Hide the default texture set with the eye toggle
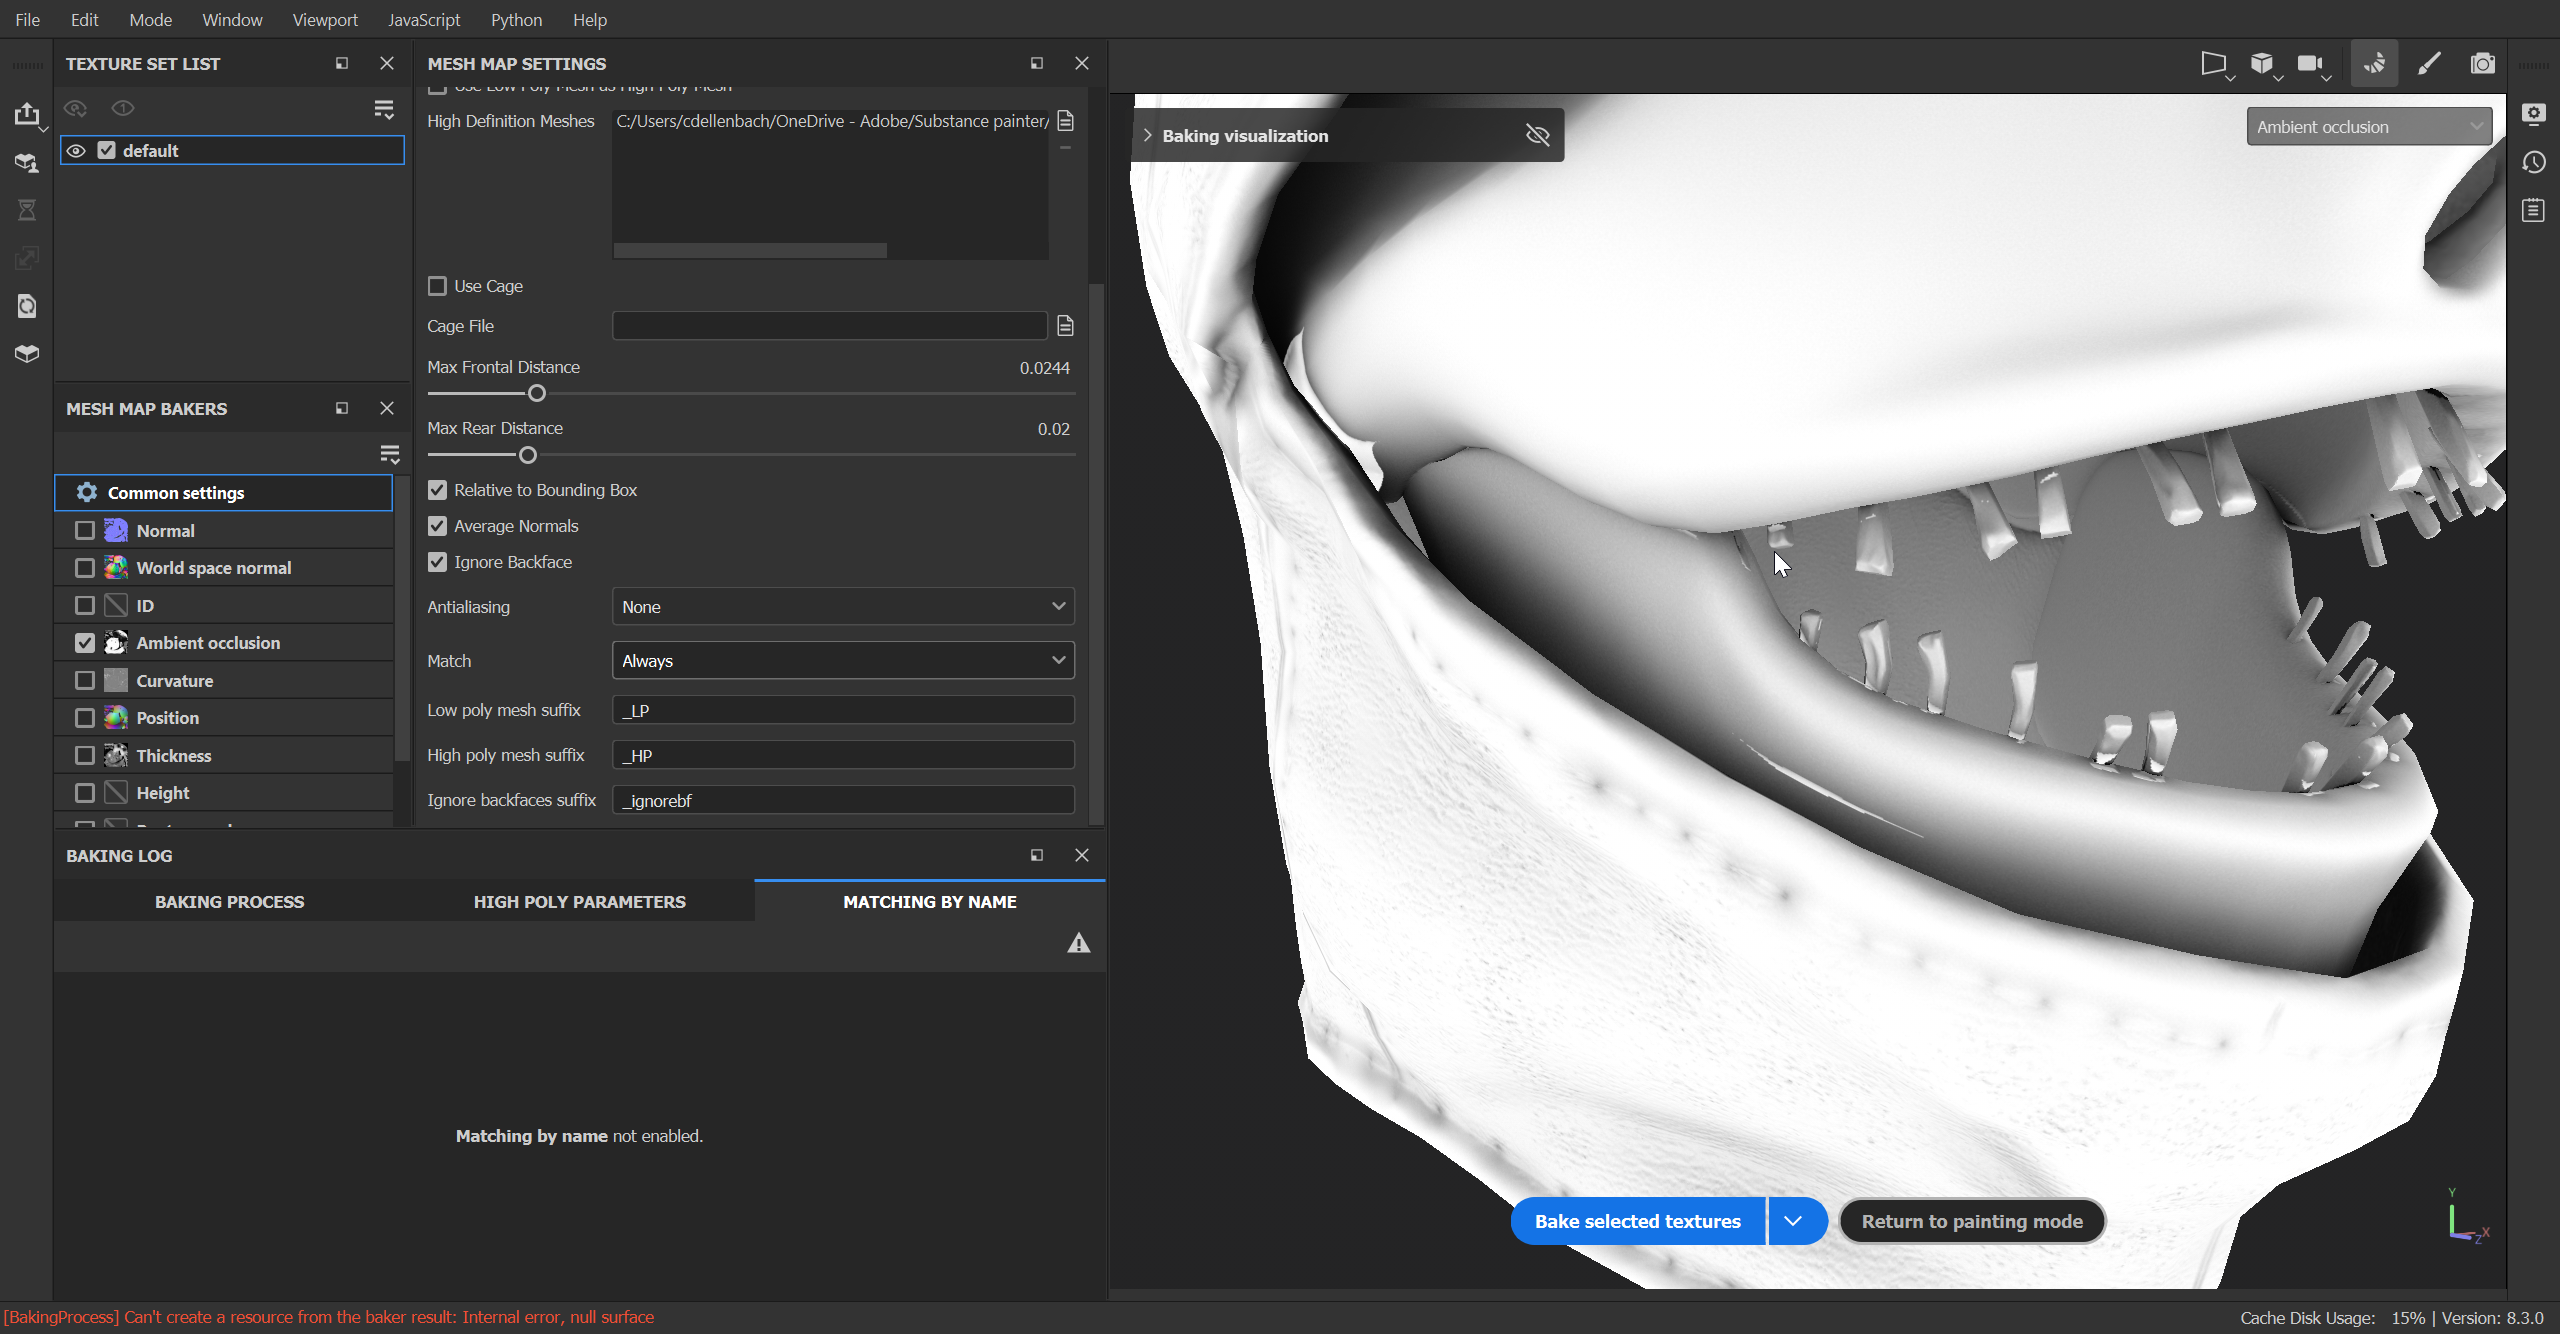 [76, 150]
